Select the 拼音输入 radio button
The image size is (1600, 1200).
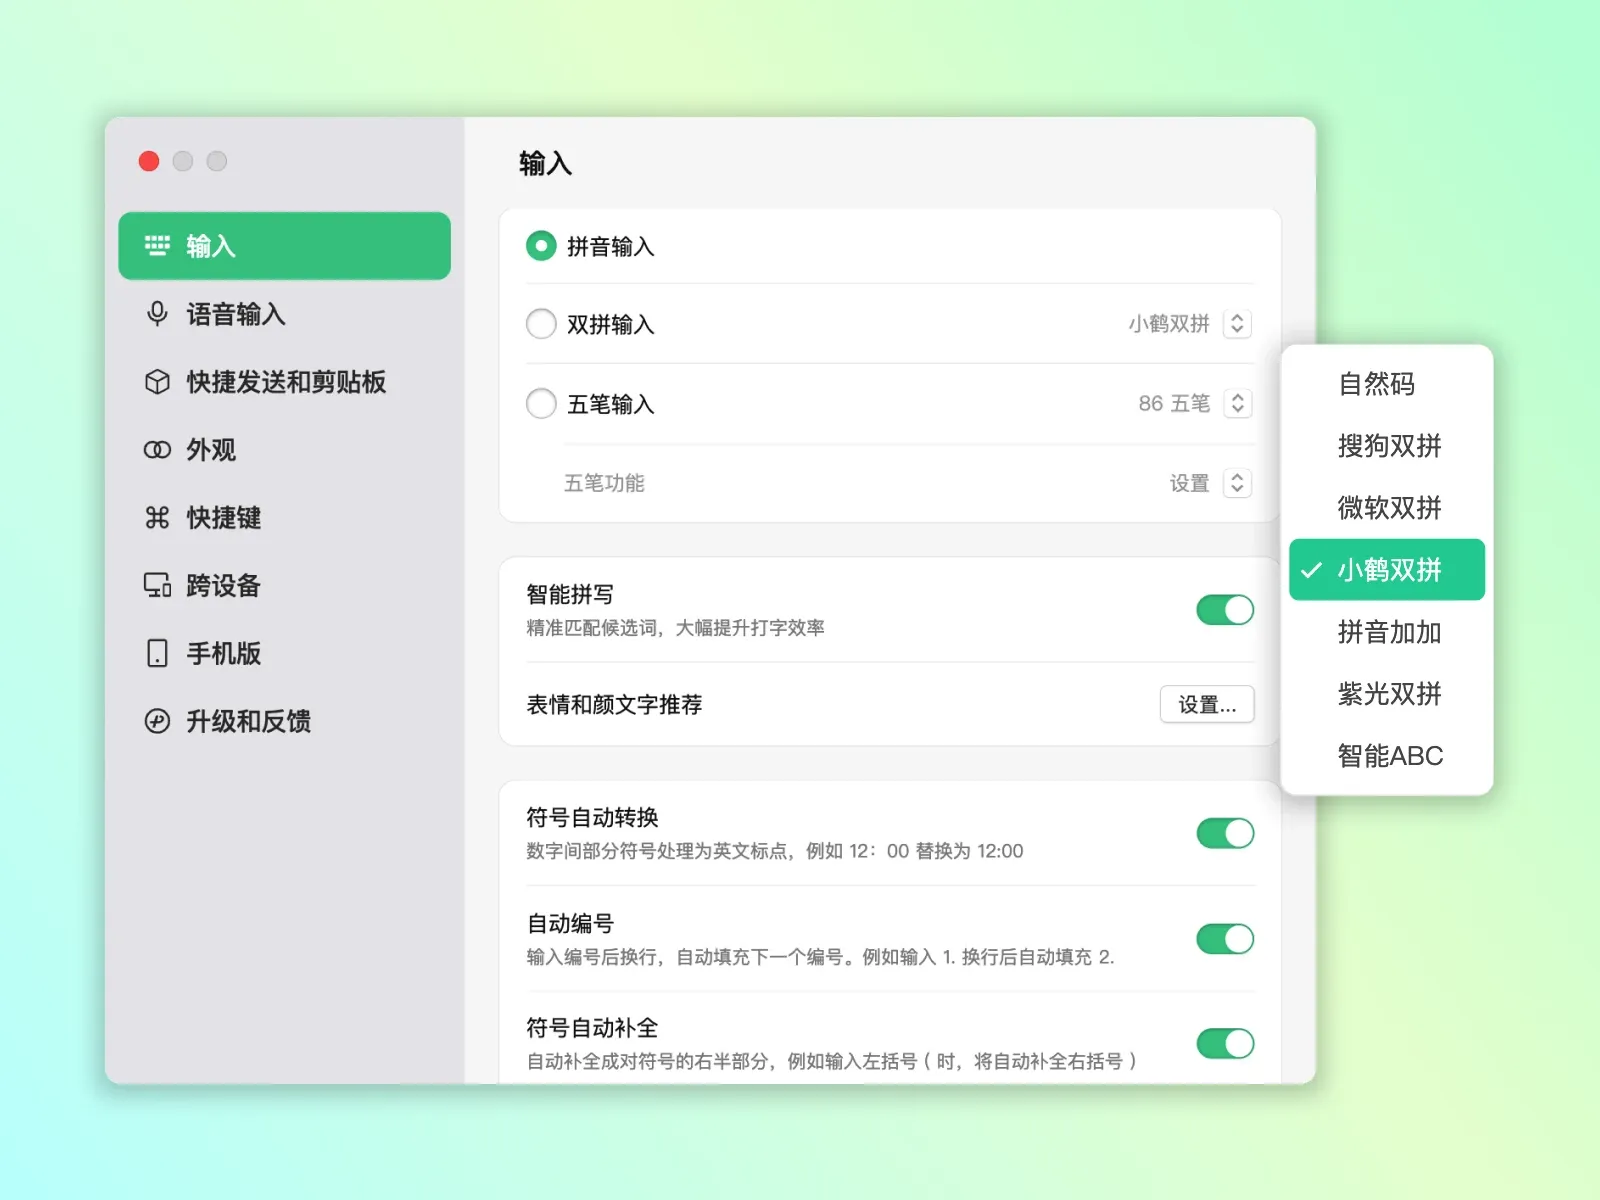(541, 246)
